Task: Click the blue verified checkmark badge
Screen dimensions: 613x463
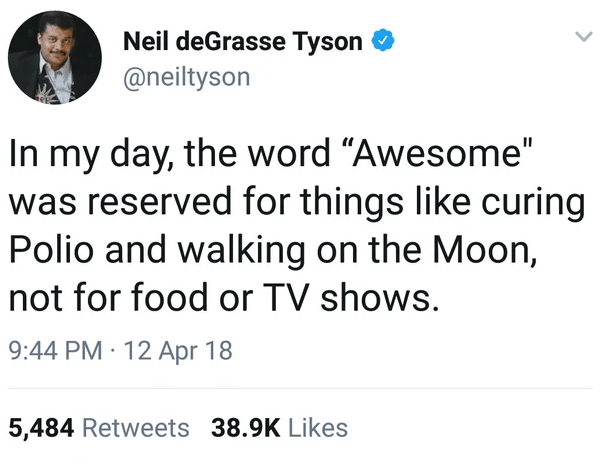Action: [383, 41]
